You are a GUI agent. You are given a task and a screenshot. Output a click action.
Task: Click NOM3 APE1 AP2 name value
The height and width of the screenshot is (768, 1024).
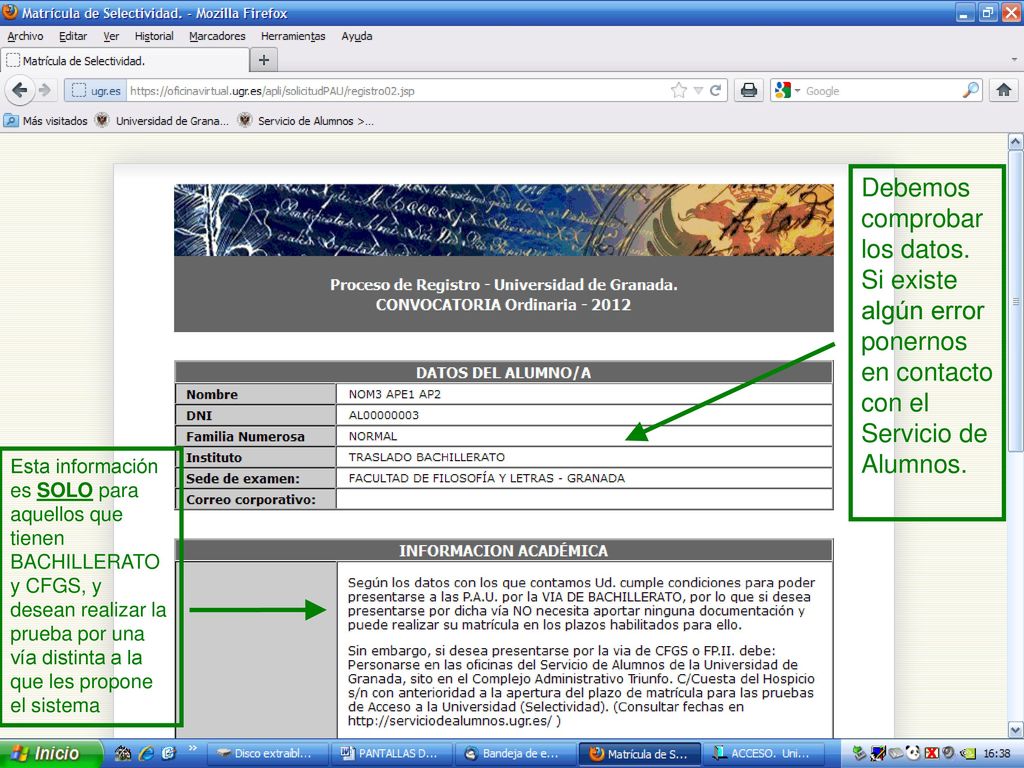(394, 394)
